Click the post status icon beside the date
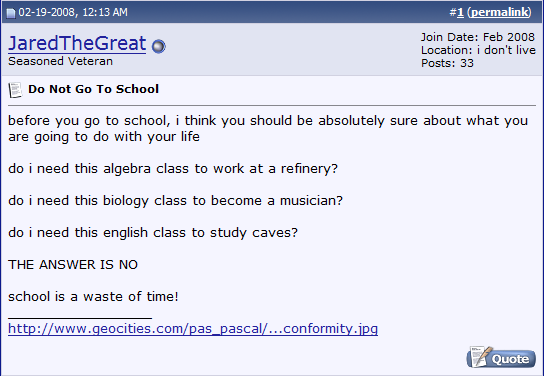Viewport: 545px width, 376px height. [10, 13]
